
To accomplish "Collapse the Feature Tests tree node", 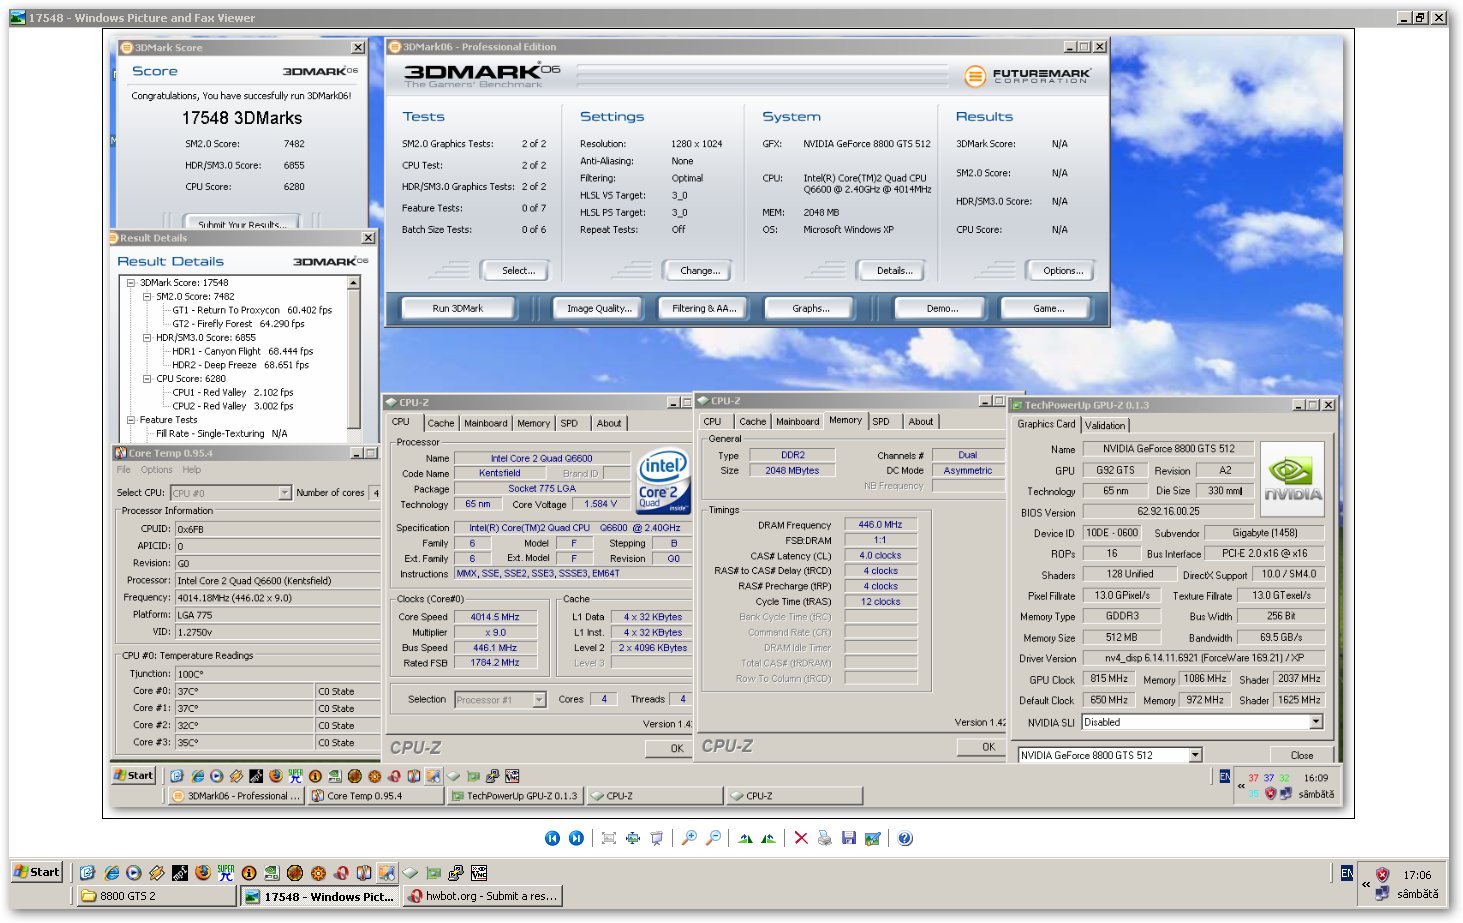I will point(131,420).
